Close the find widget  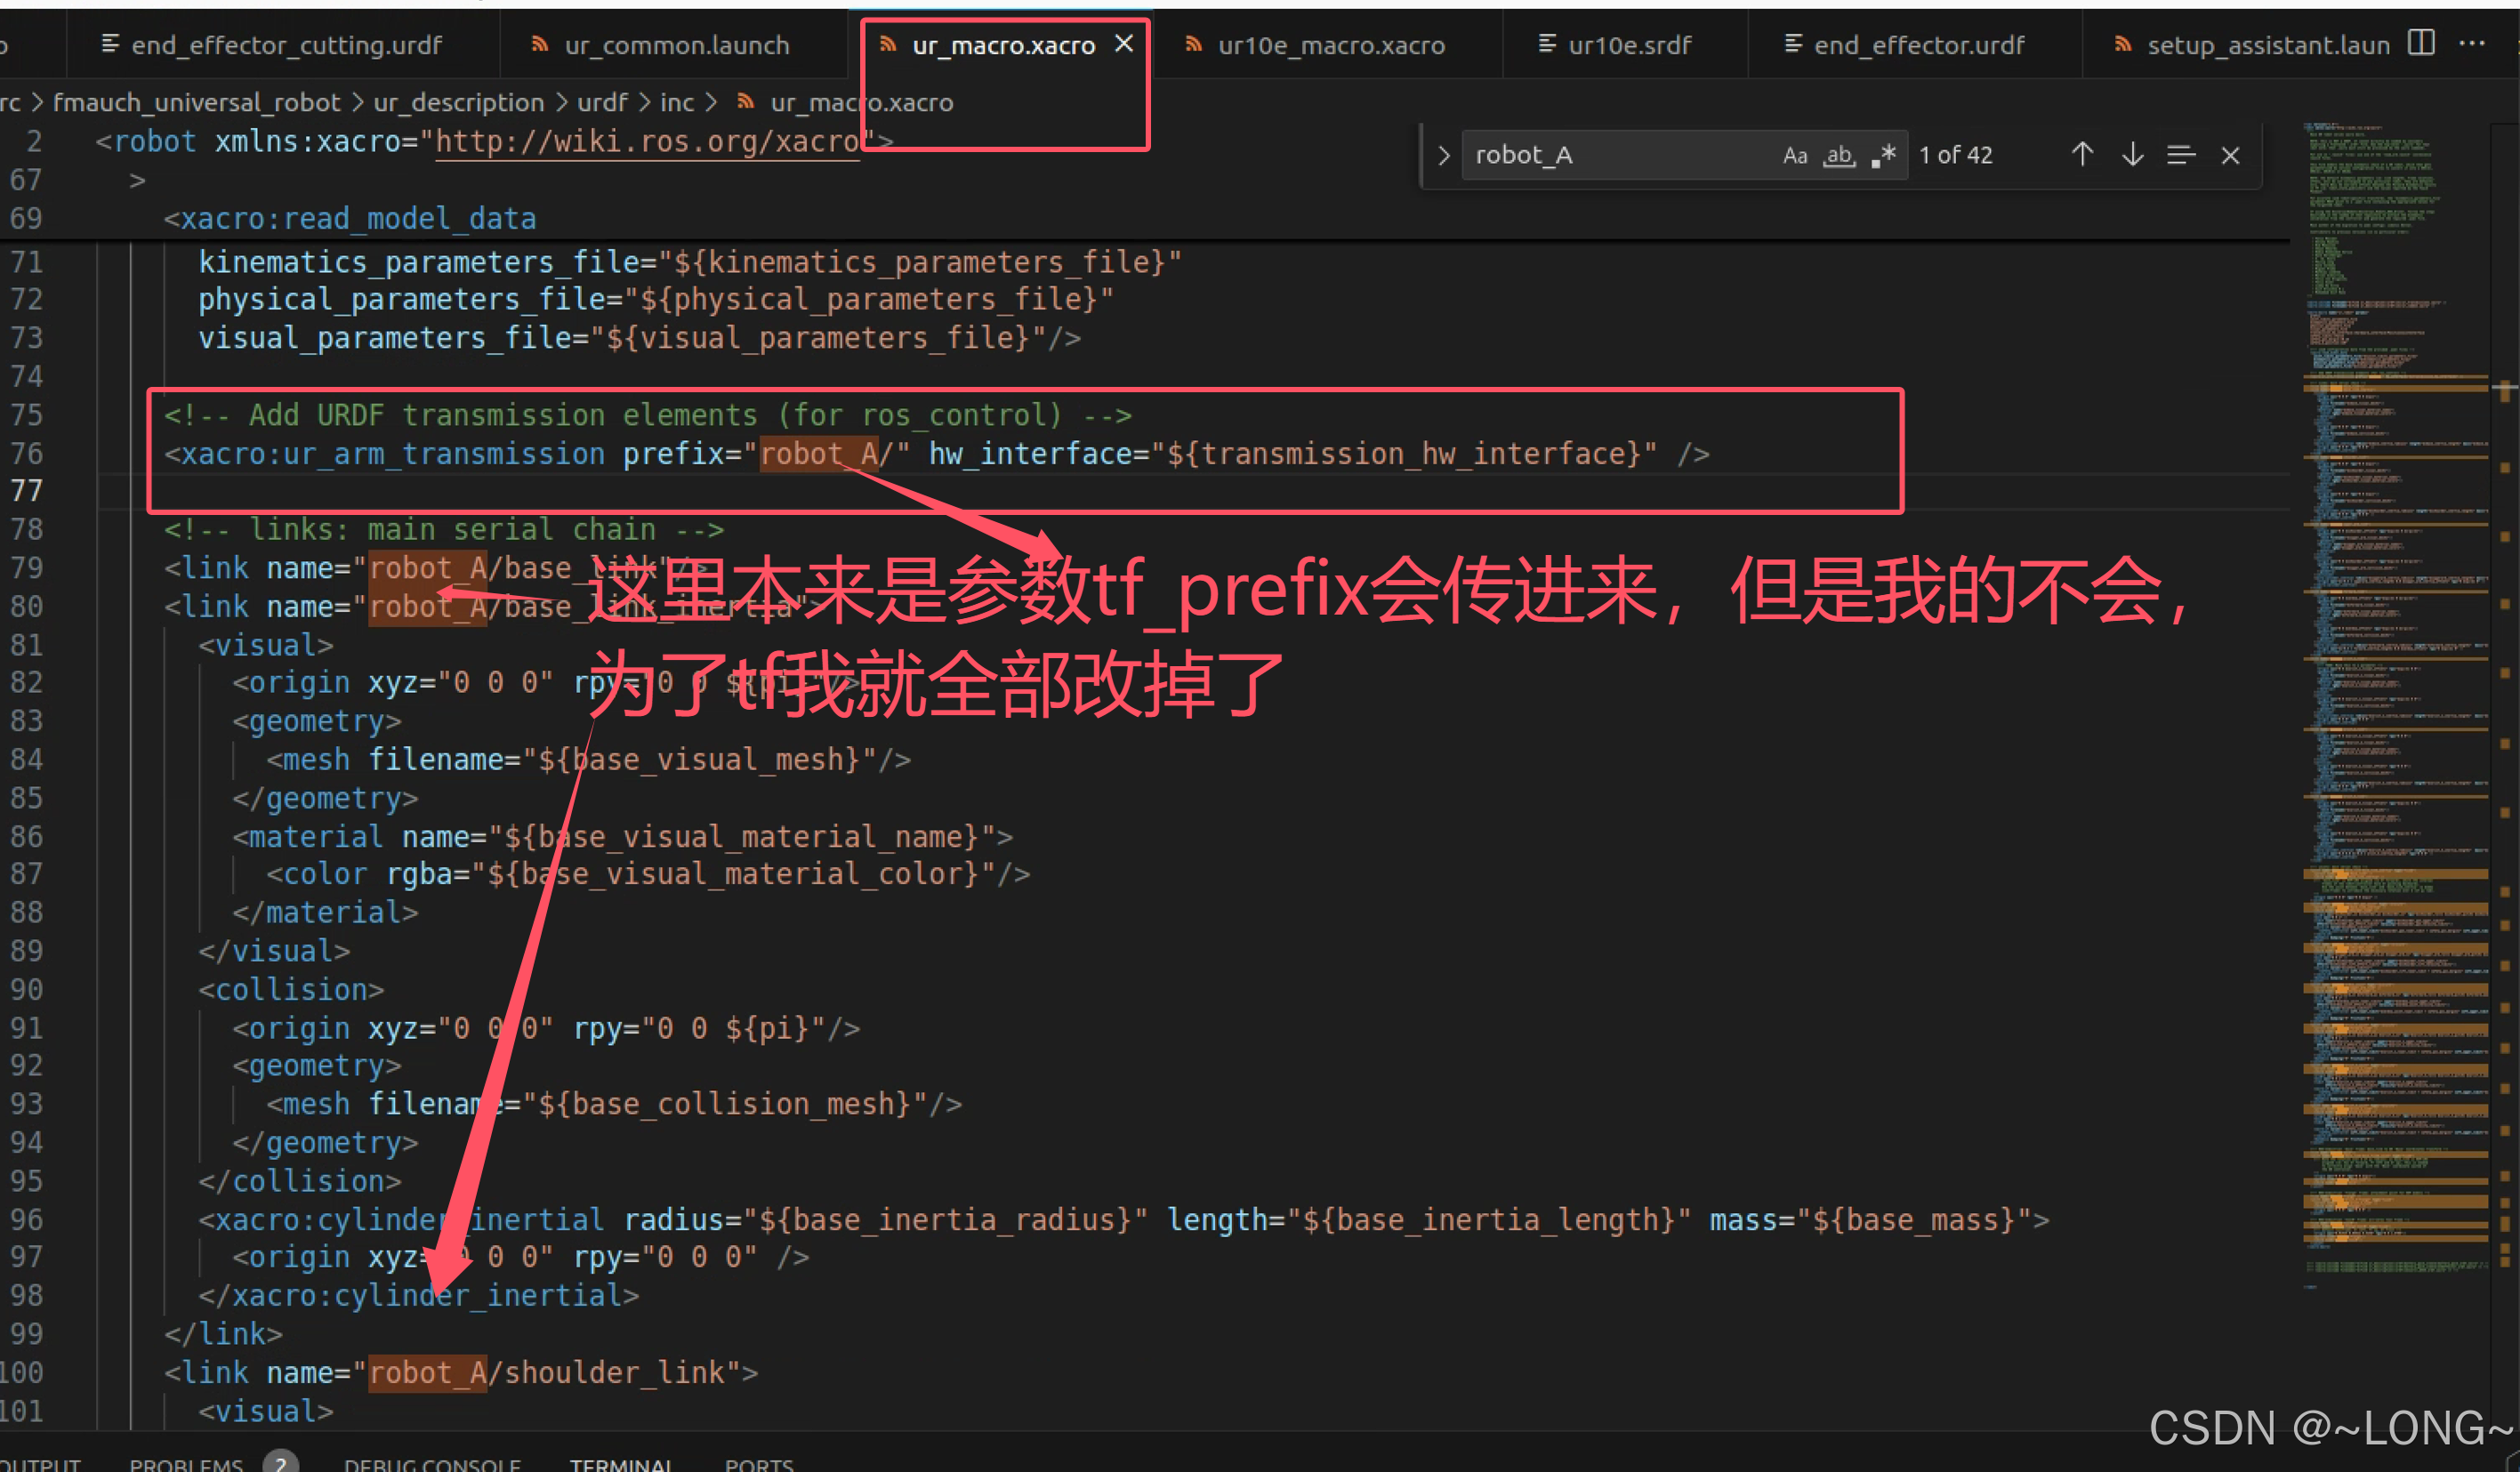point(2230,155)
